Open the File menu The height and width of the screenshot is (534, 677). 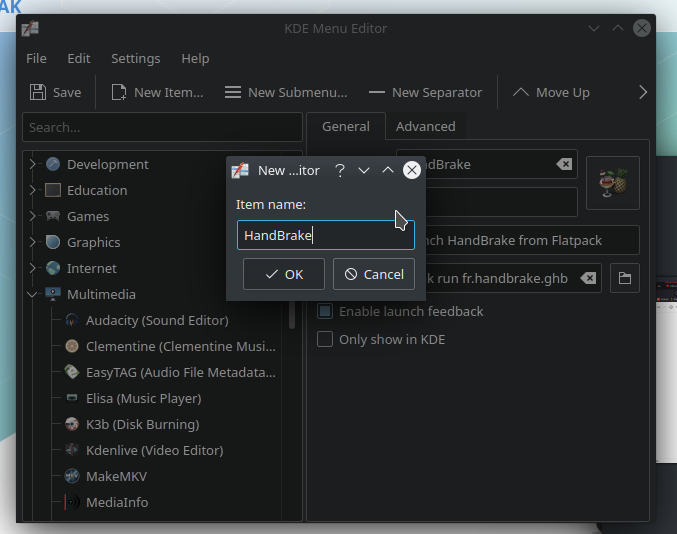pyautogui.click(x=36, y=58)
